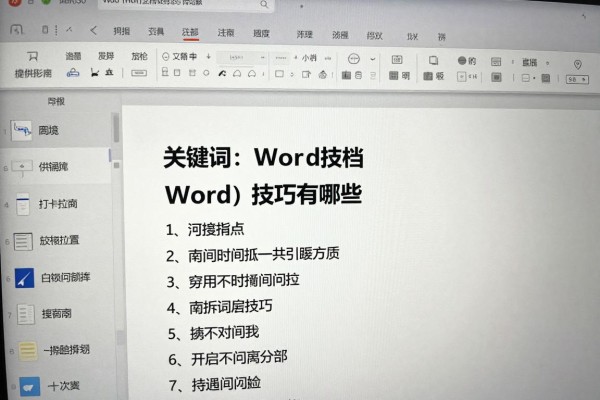This screenshot has width=600, height=400.
Task: Click the document icon beside 搜莳南
Action: 26,314
